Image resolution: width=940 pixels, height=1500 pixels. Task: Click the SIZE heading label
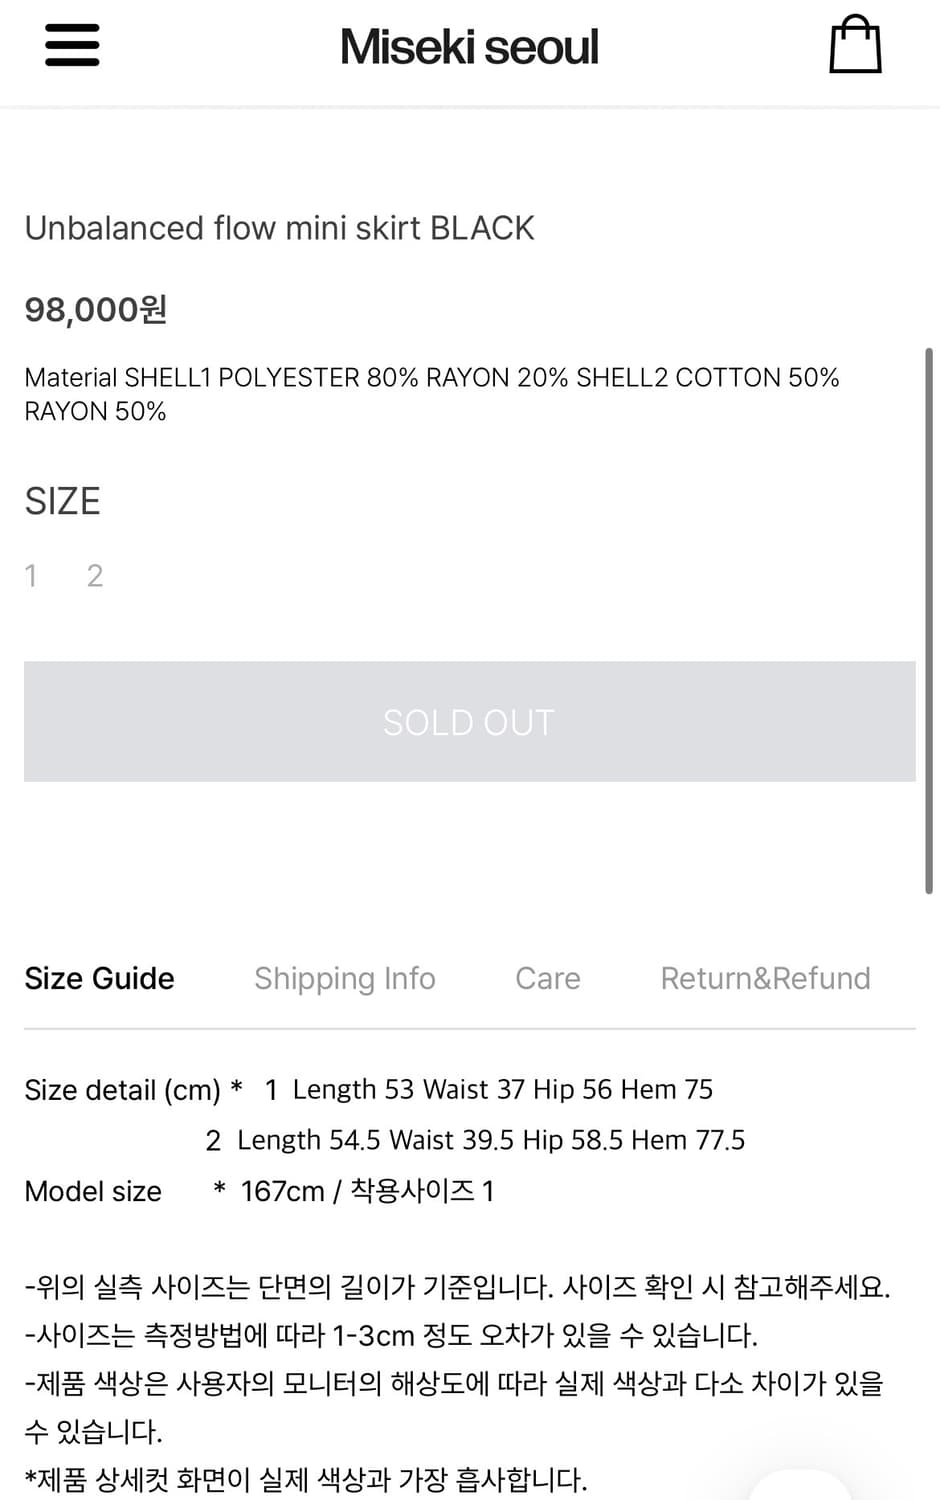tap(62, 501)
